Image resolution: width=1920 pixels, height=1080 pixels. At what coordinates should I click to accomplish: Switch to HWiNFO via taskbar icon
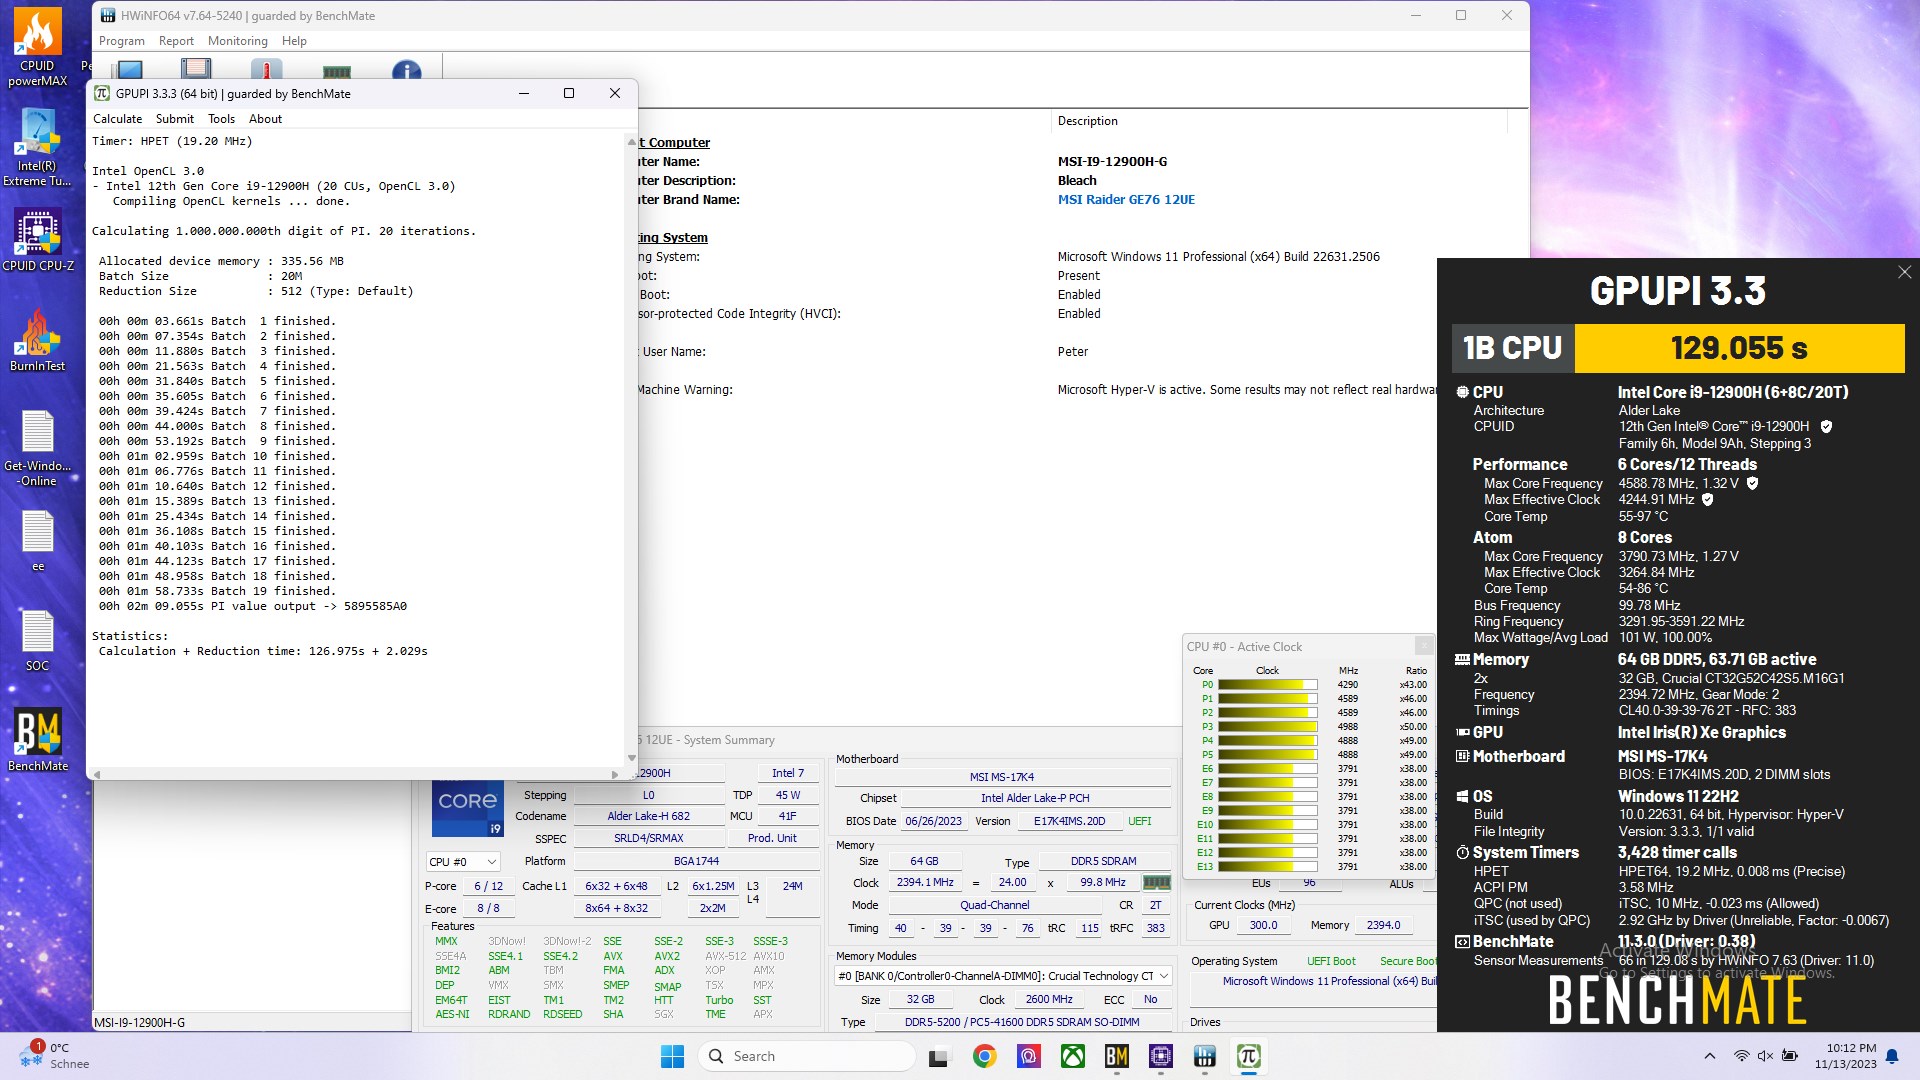[x=1204, y=1056]
